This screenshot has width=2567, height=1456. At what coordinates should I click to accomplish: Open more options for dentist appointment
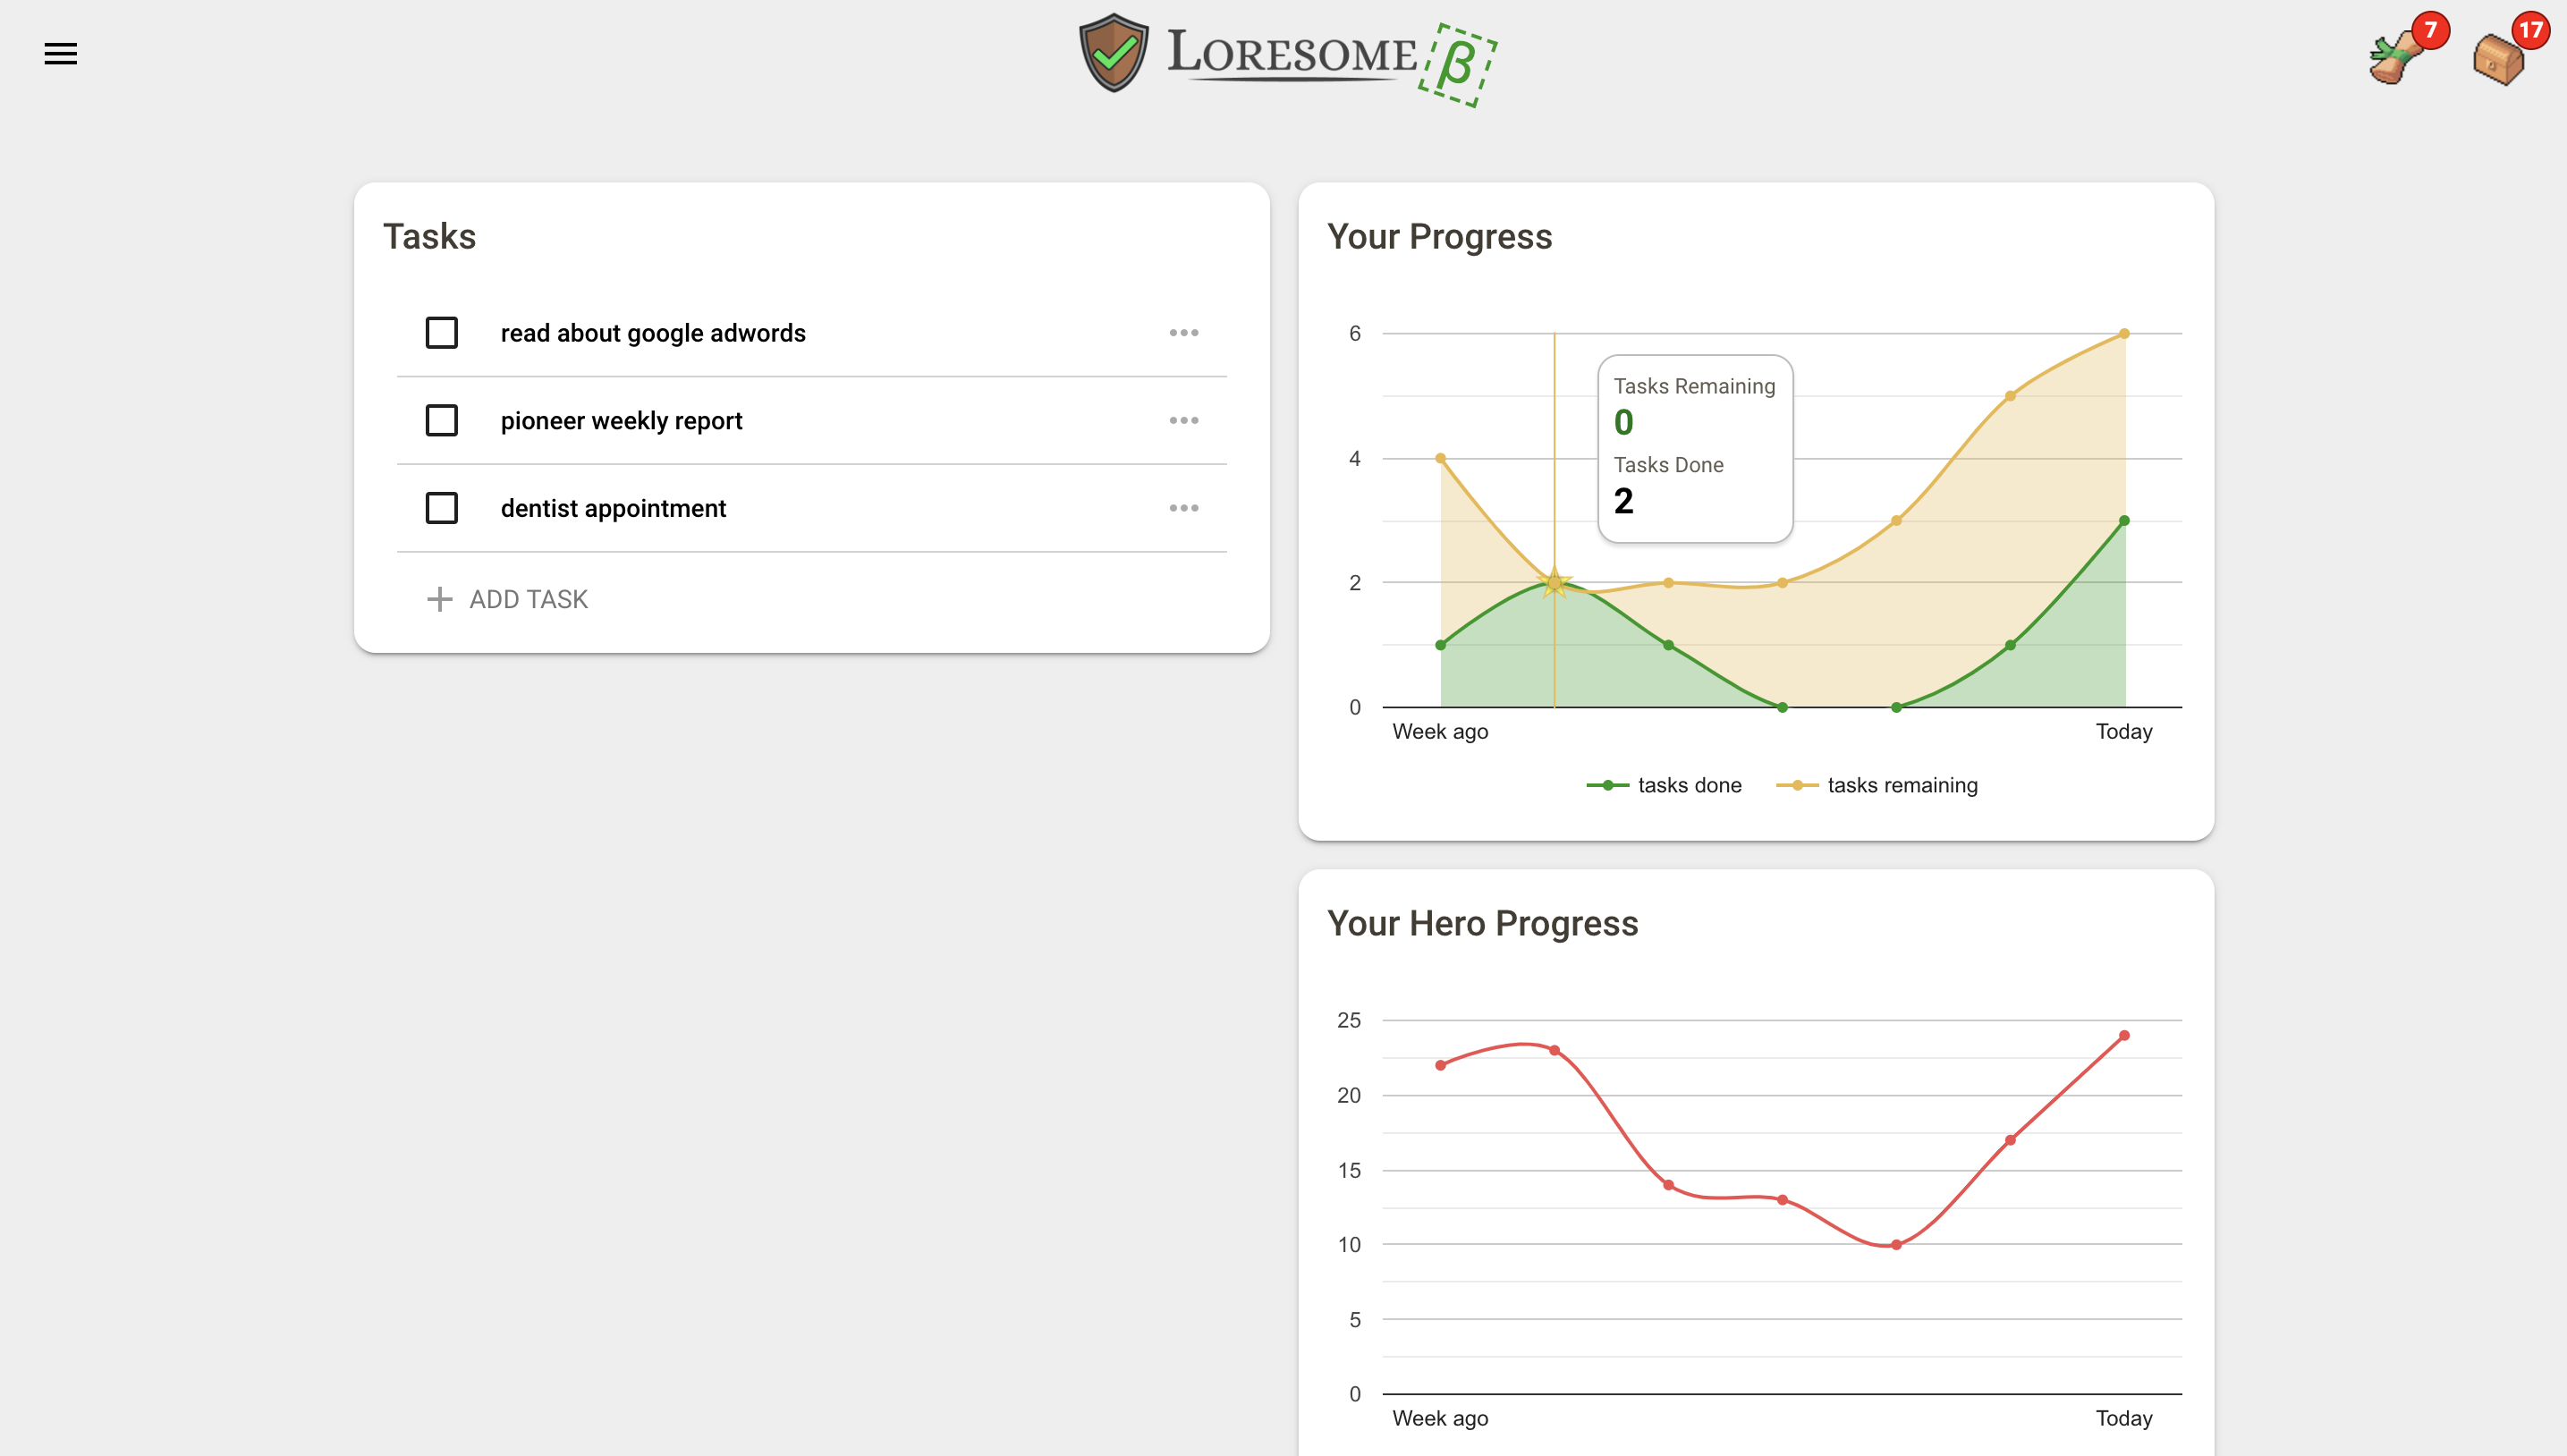[1183, 508]
